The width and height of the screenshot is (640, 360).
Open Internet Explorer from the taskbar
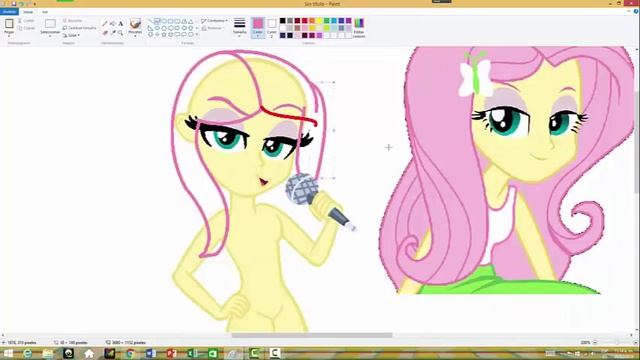[x=28, y=353]
